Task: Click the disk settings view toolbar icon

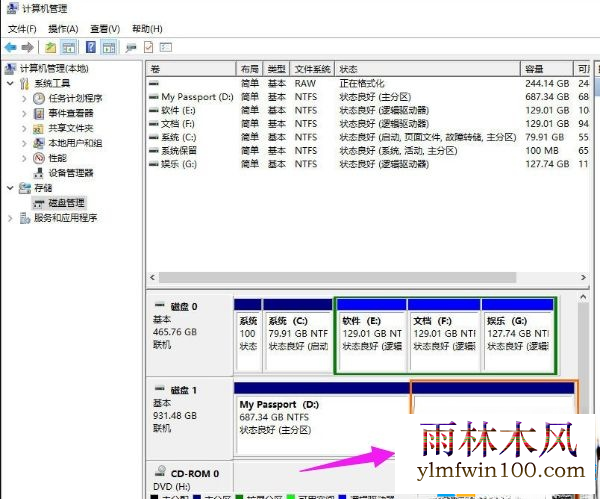Action: (x=166, y=47)
